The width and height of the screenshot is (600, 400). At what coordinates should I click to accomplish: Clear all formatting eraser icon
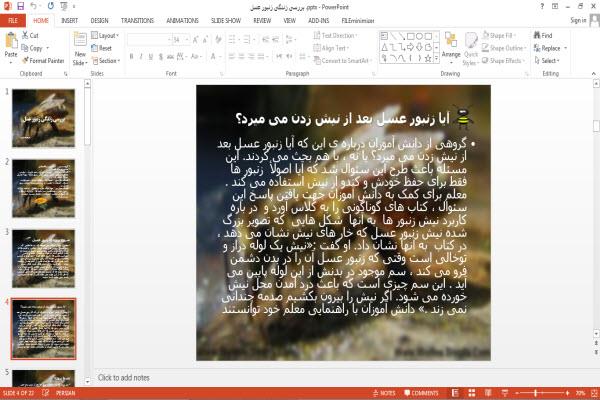pyautogui.click(x=218, y=39)
